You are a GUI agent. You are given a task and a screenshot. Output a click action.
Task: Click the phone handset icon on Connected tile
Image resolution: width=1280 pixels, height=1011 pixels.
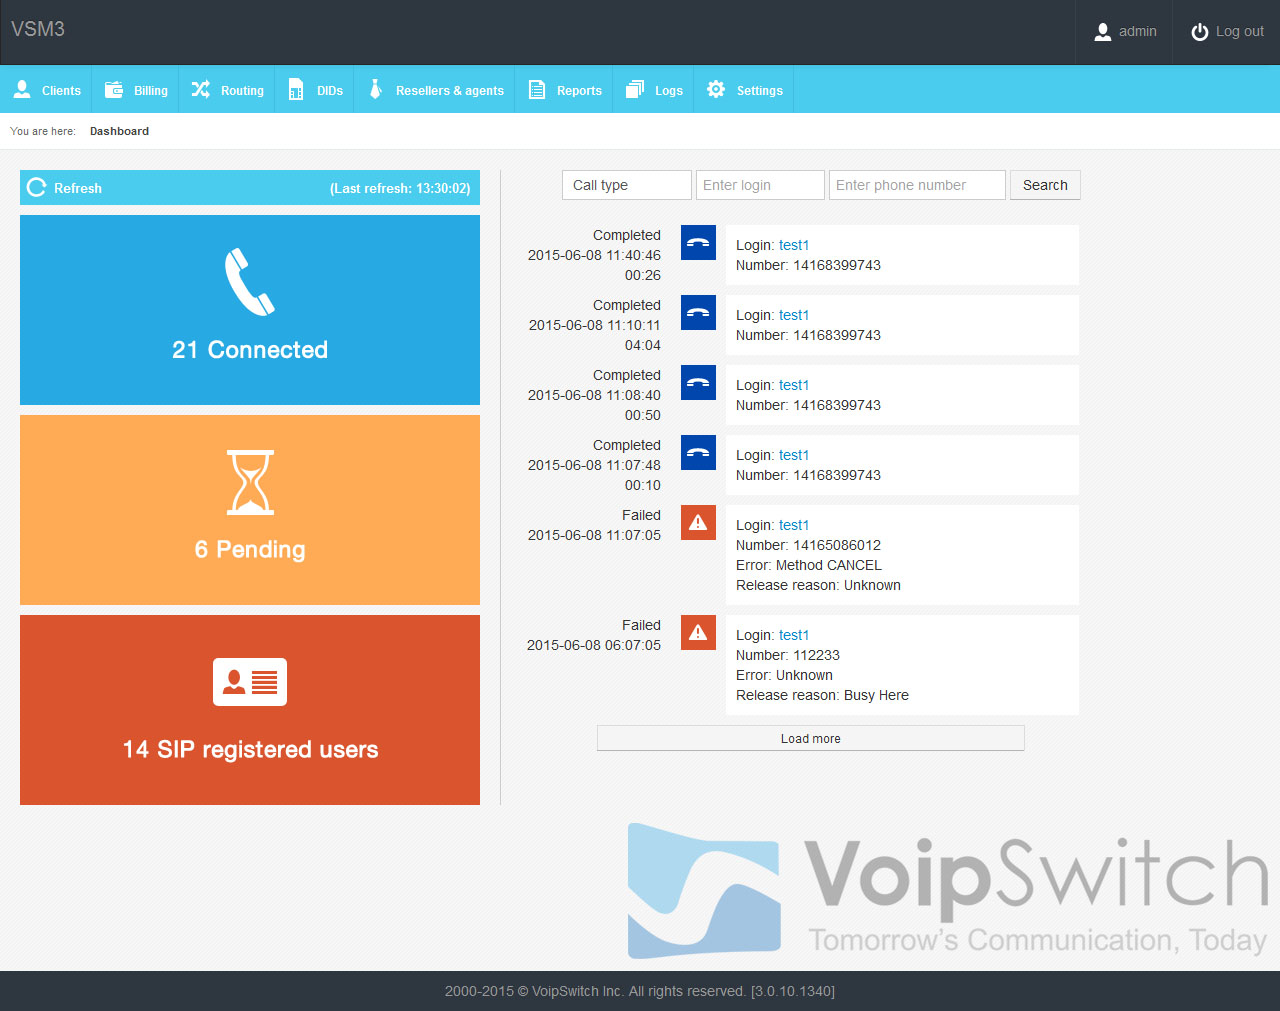point(249,282)
